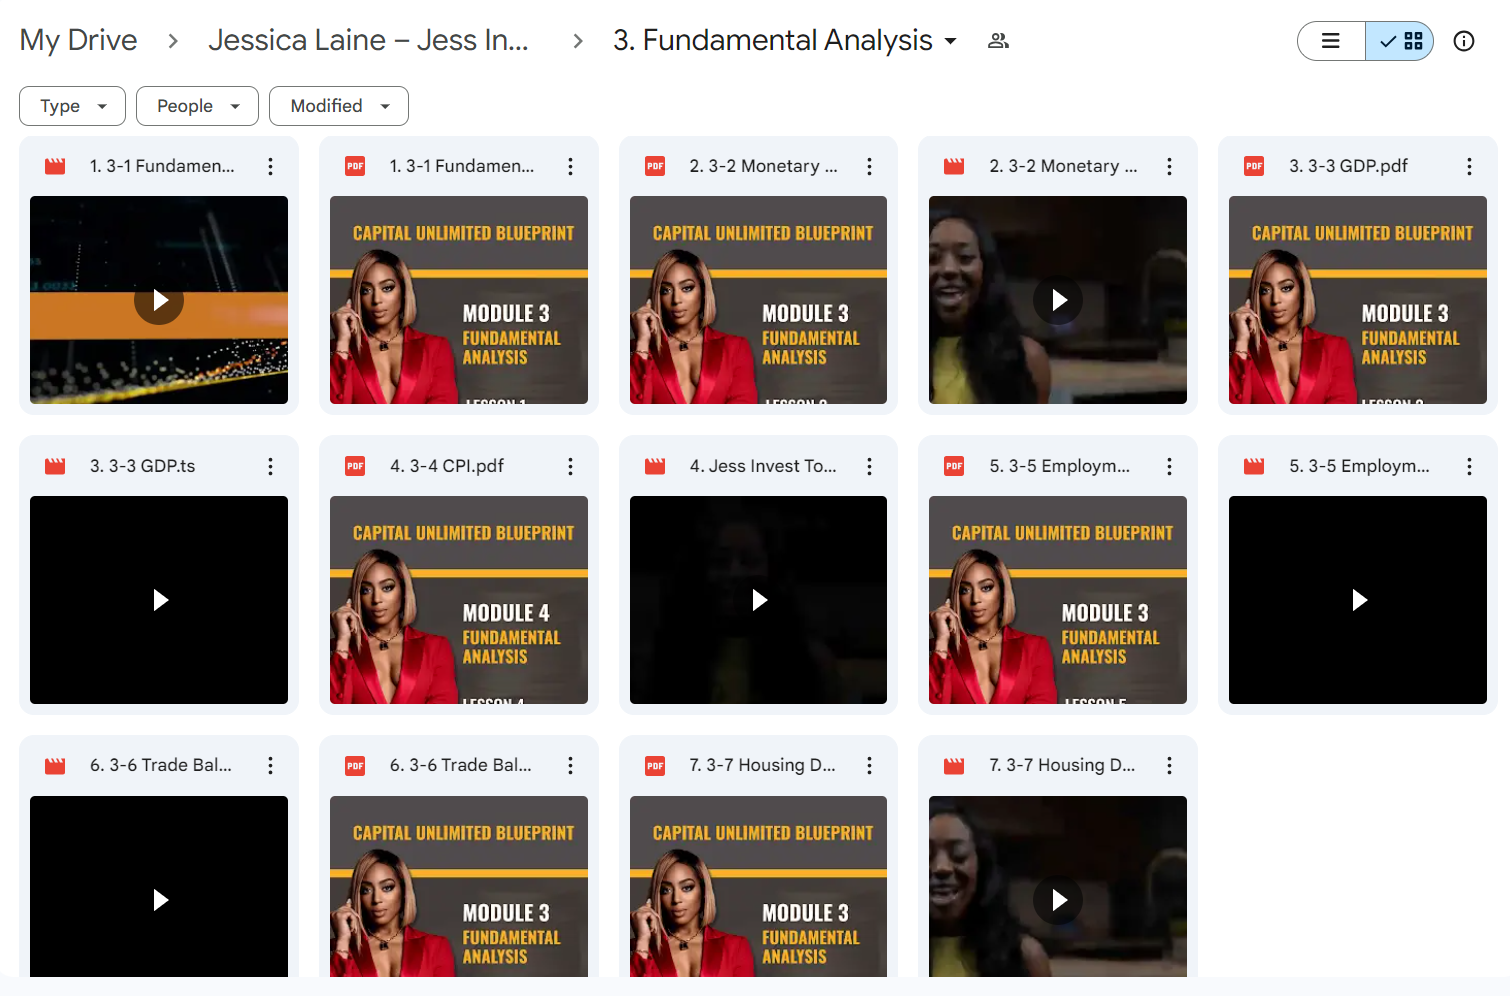Open more actions for 6. 3-6 Trade Bal PDF
The image size is (1510, 996).
pos(570,765)
